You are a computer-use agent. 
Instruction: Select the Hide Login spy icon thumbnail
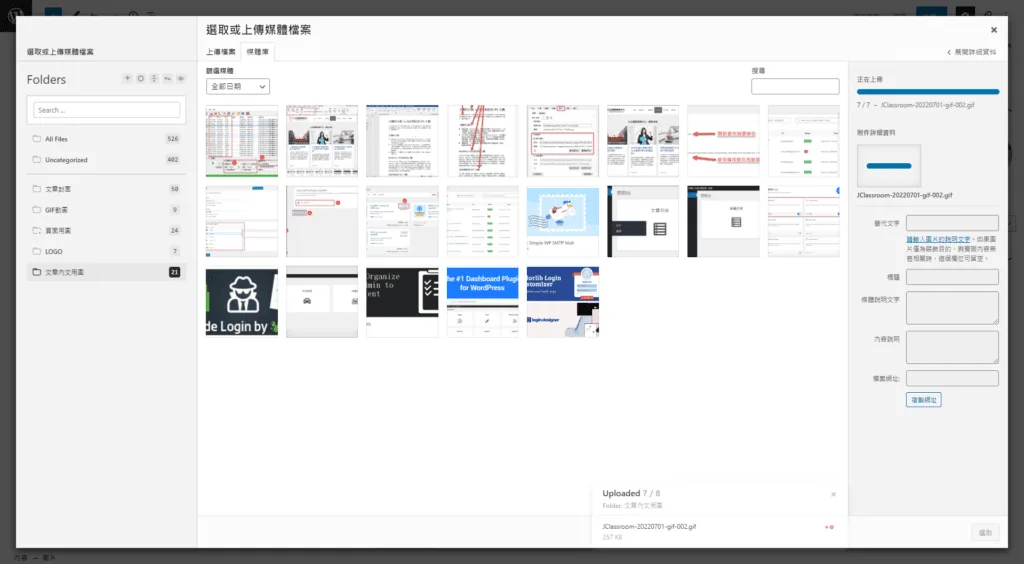point(242,302)
